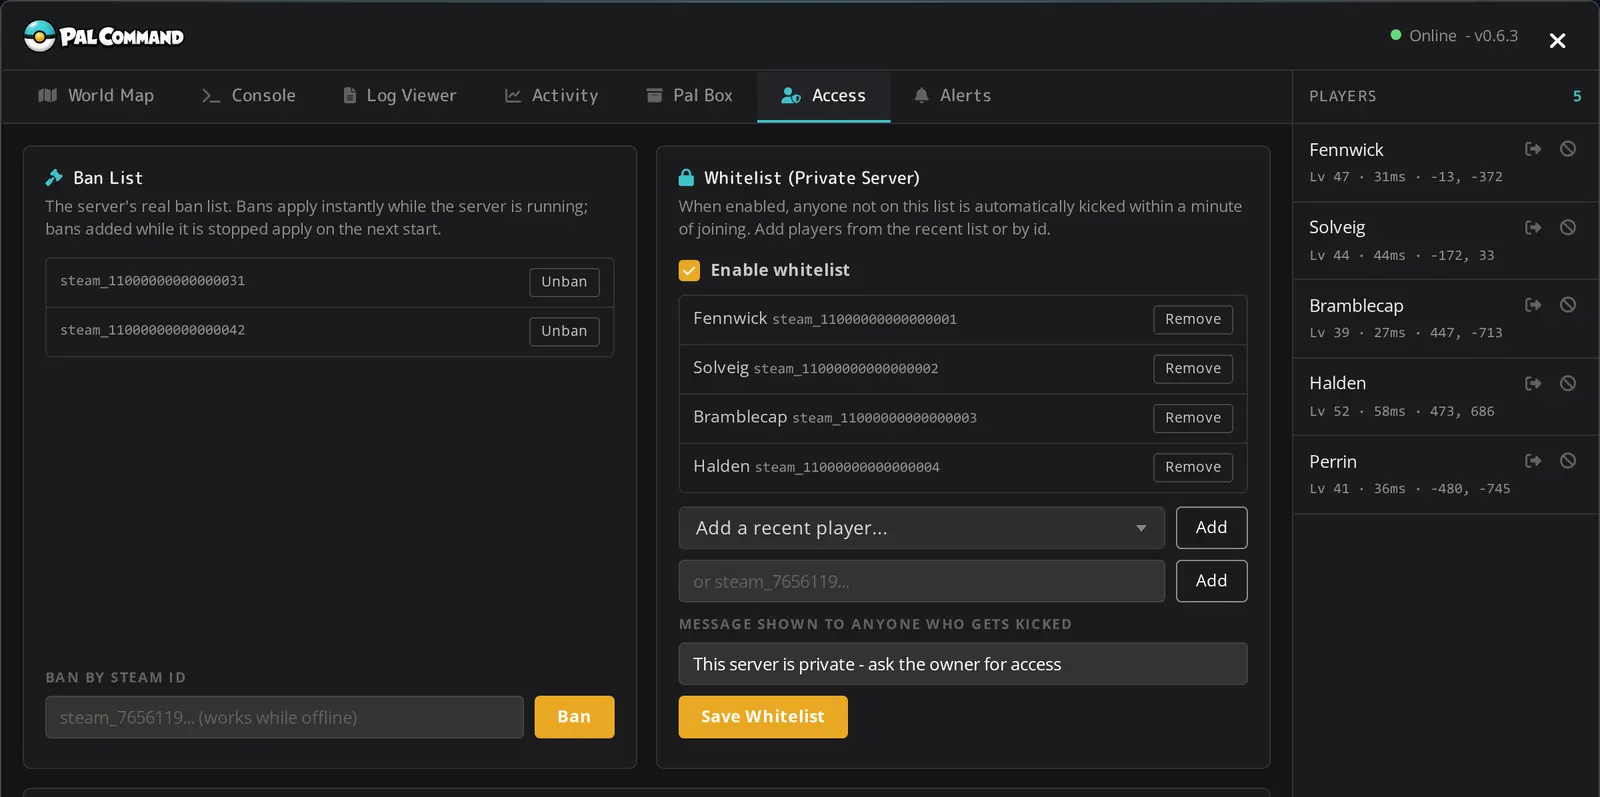1600x797 pixels.
Task: Remove Fennwick from the whitelist
Action: [1193, 319]
